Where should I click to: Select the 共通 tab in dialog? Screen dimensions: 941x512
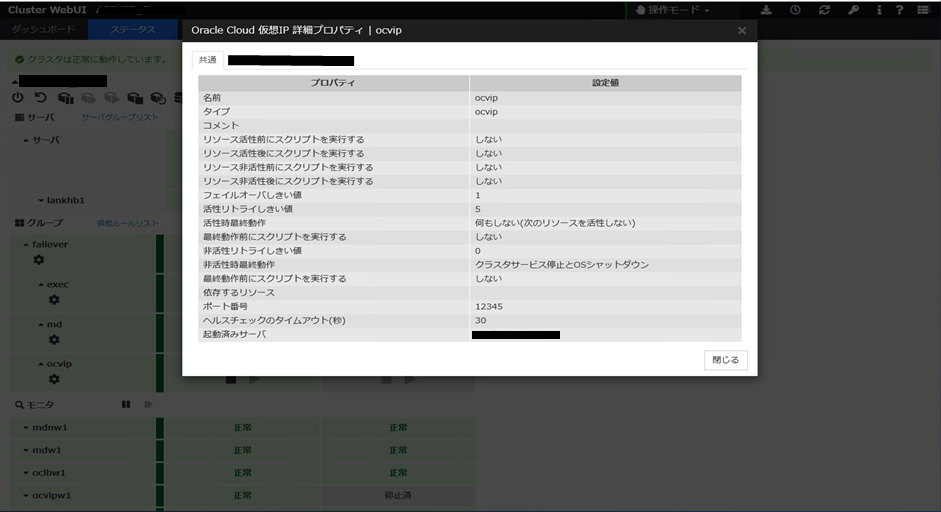pyautogui.click(x=207, y=60)
